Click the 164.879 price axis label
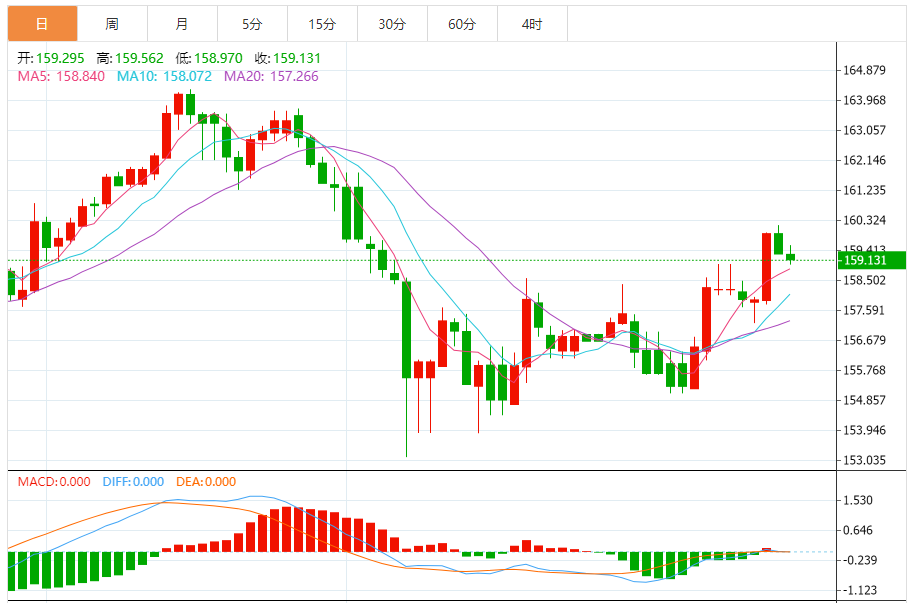This screenshot has width=914, height=603. coord(864,71)
